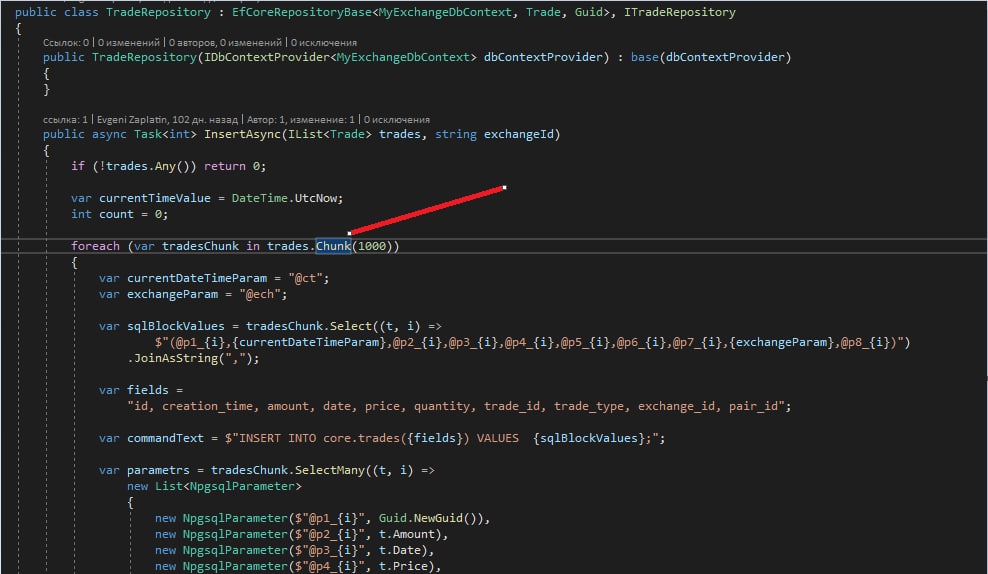
Task: Click t.Amount in the @p2 parameter line
Action: [x=406, y=534]
